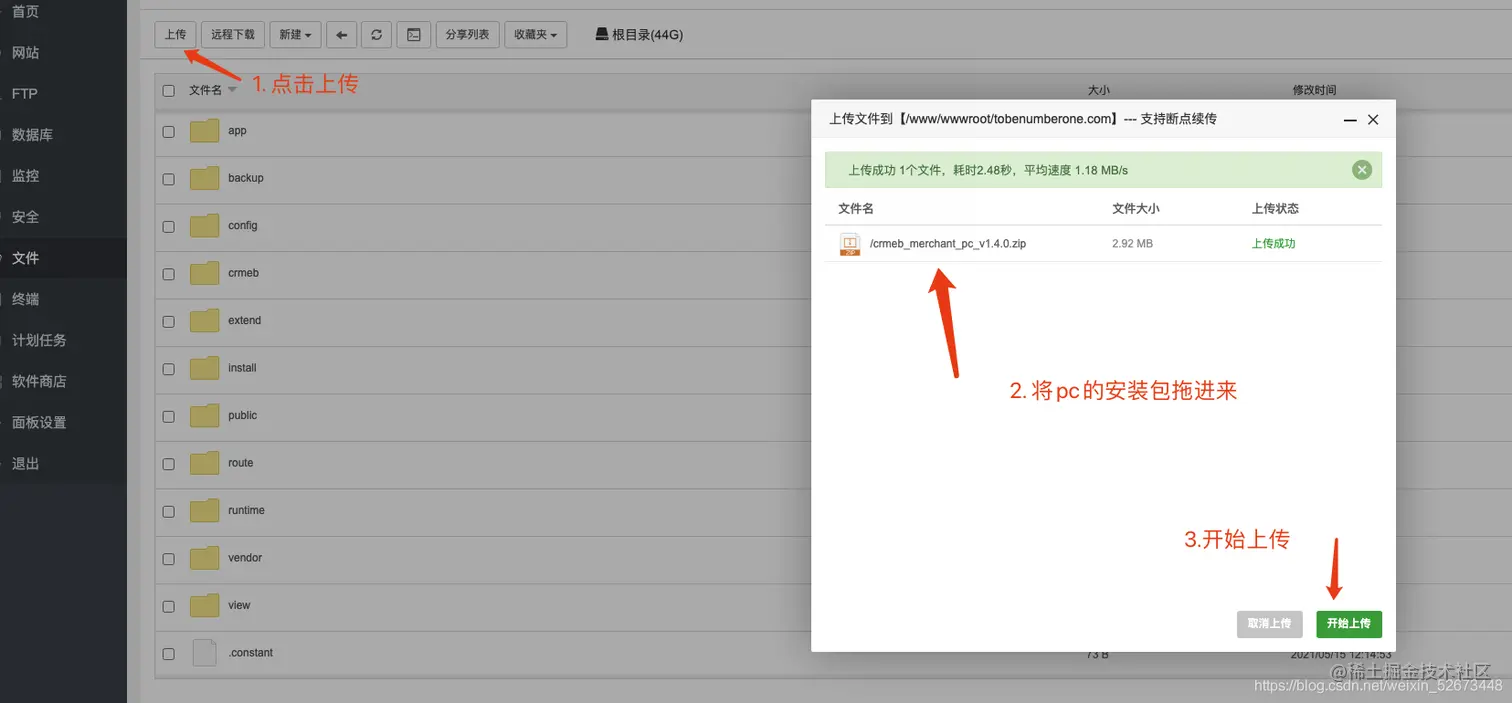Open the vendor folder icon

[204, 558]
